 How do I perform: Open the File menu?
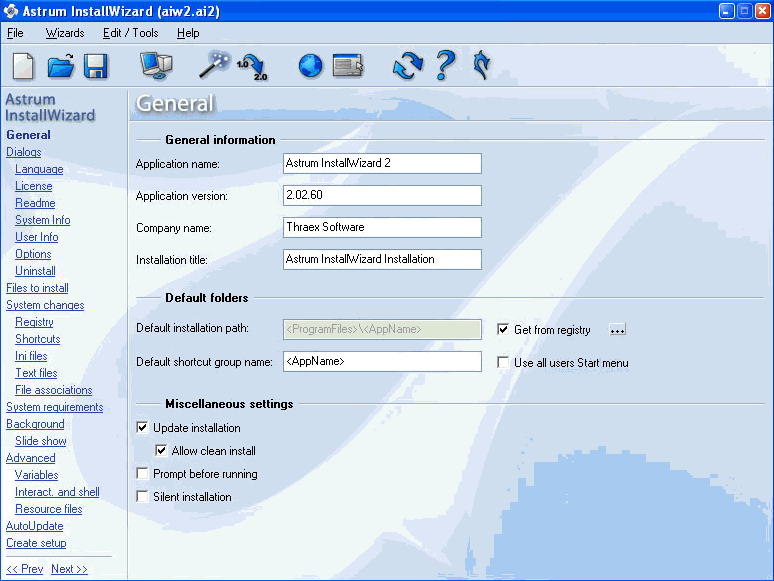tap(15, 33)
